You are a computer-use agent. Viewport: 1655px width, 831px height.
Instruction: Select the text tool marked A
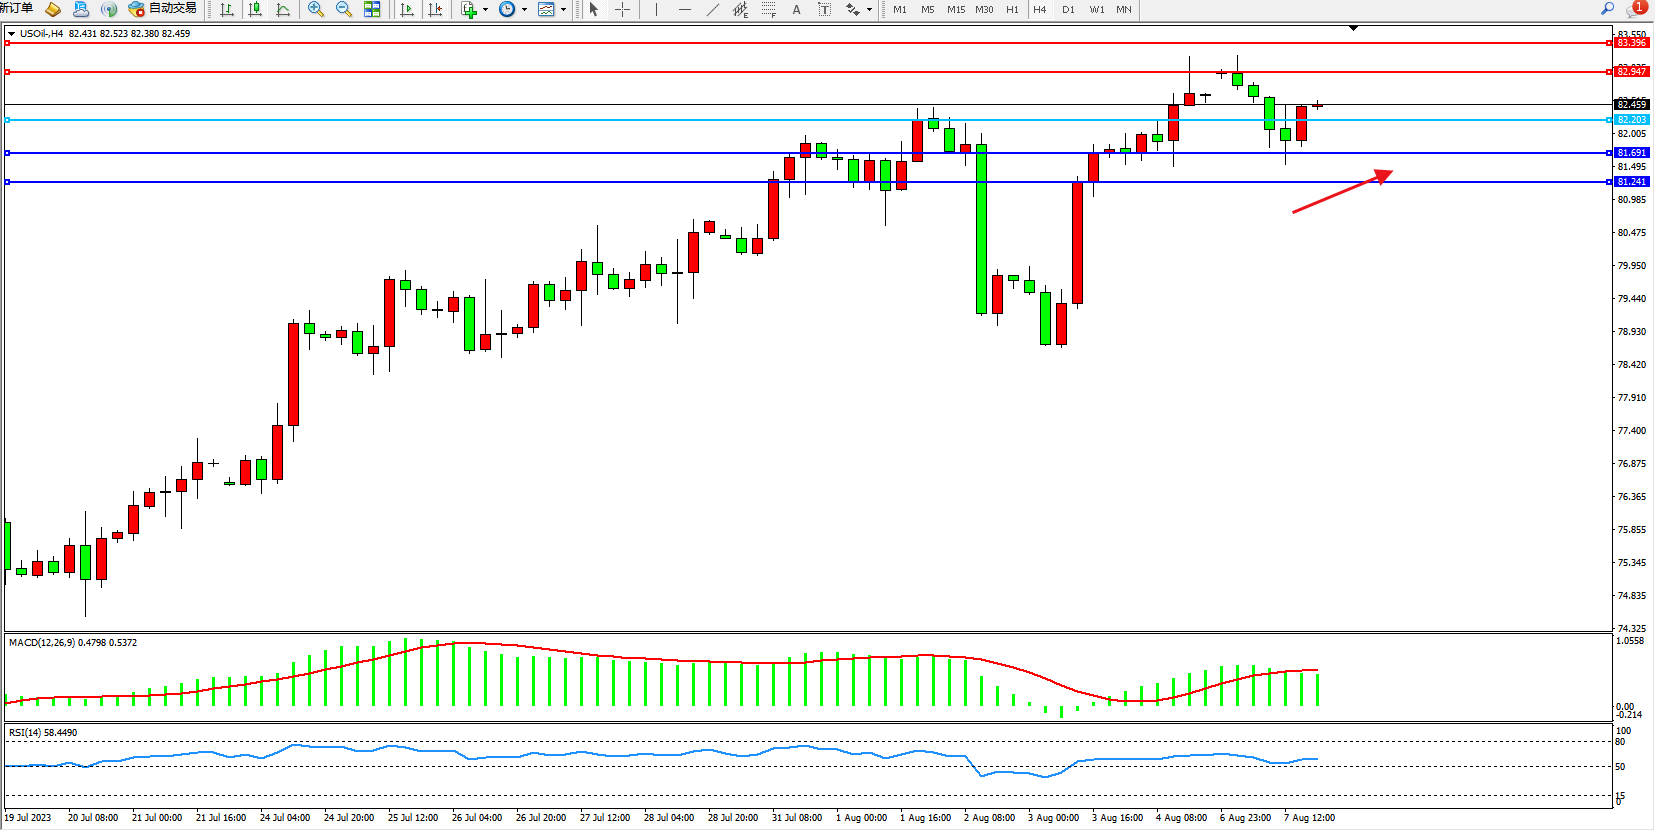pyautogui.click(x=796, y=9)
